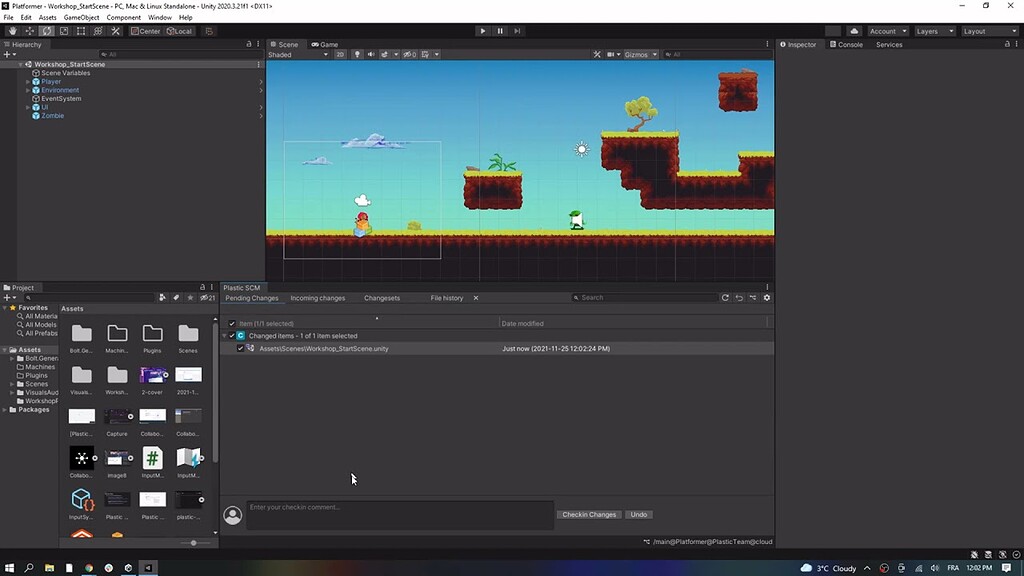
Task: Select the Move tool
Action: (x=29, y=30)
